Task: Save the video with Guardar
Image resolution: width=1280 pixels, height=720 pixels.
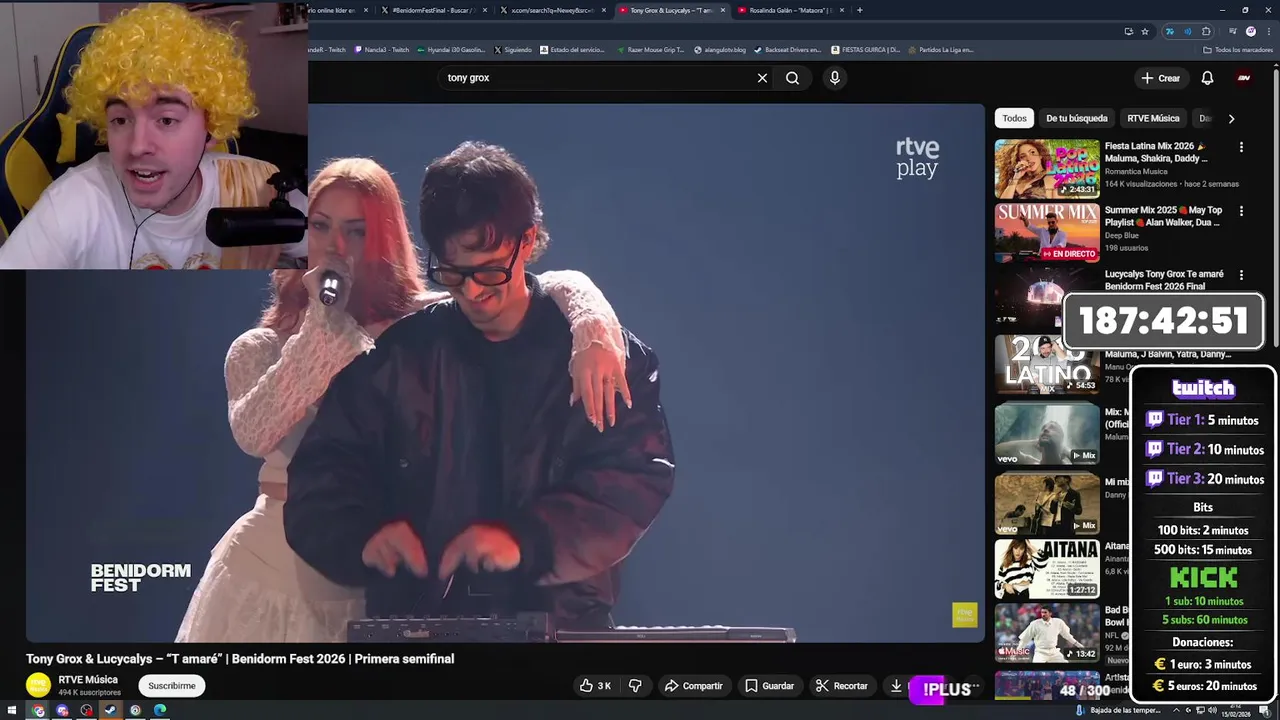Action: [x=769, y=686]
